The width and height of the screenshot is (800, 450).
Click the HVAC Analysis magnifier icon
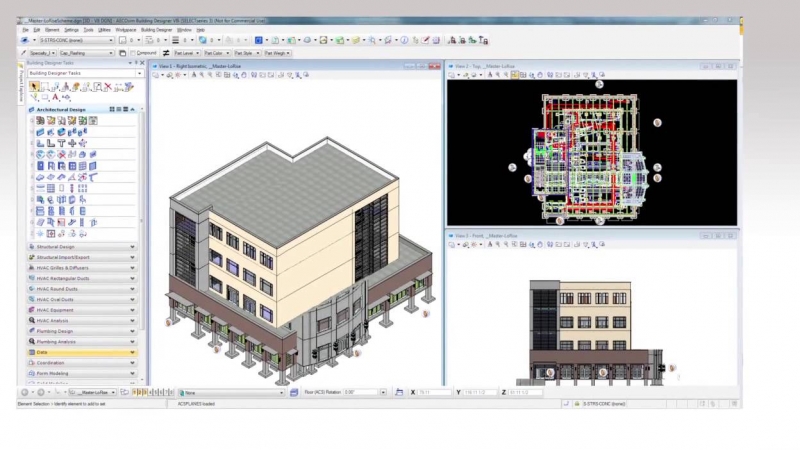(x=31, y=321)
